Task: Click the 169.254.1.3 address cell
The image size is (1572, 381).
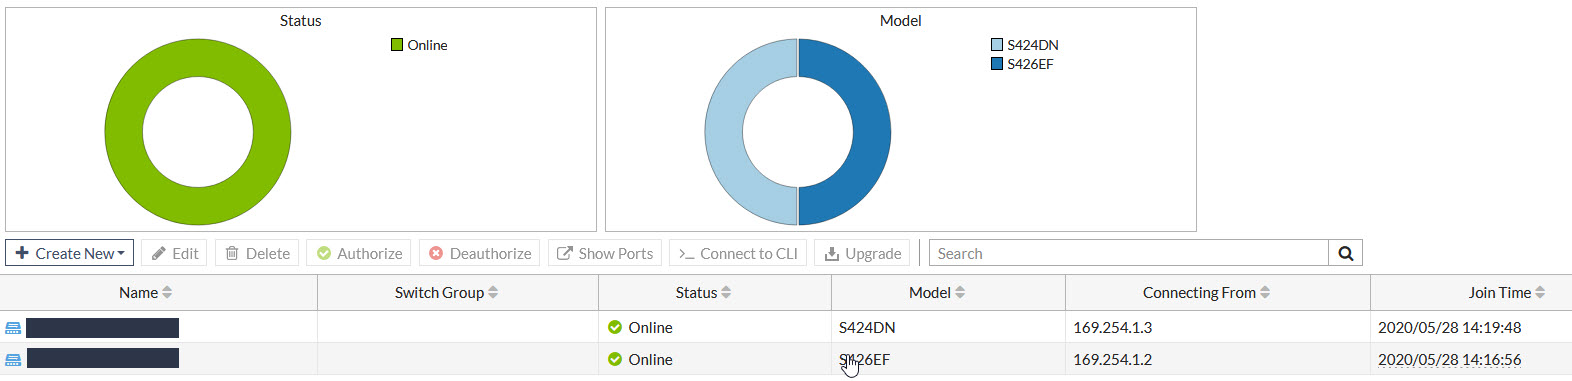Action: point(1112,327)
